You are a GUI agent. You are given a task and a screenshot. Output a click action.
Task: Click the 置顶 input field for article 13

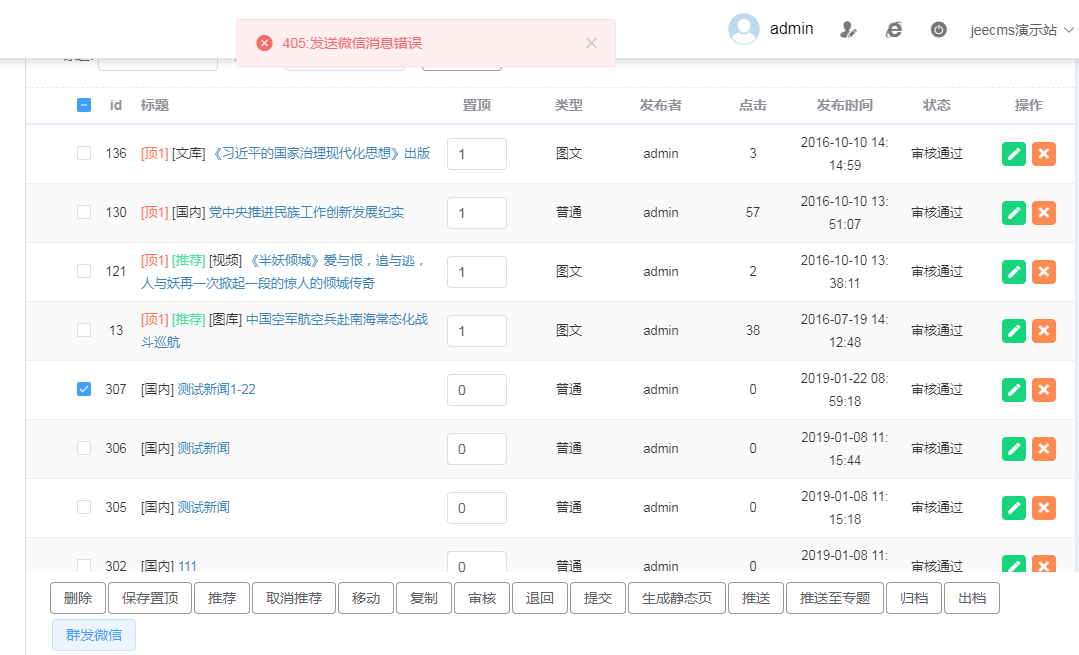[x=476, y=330]
